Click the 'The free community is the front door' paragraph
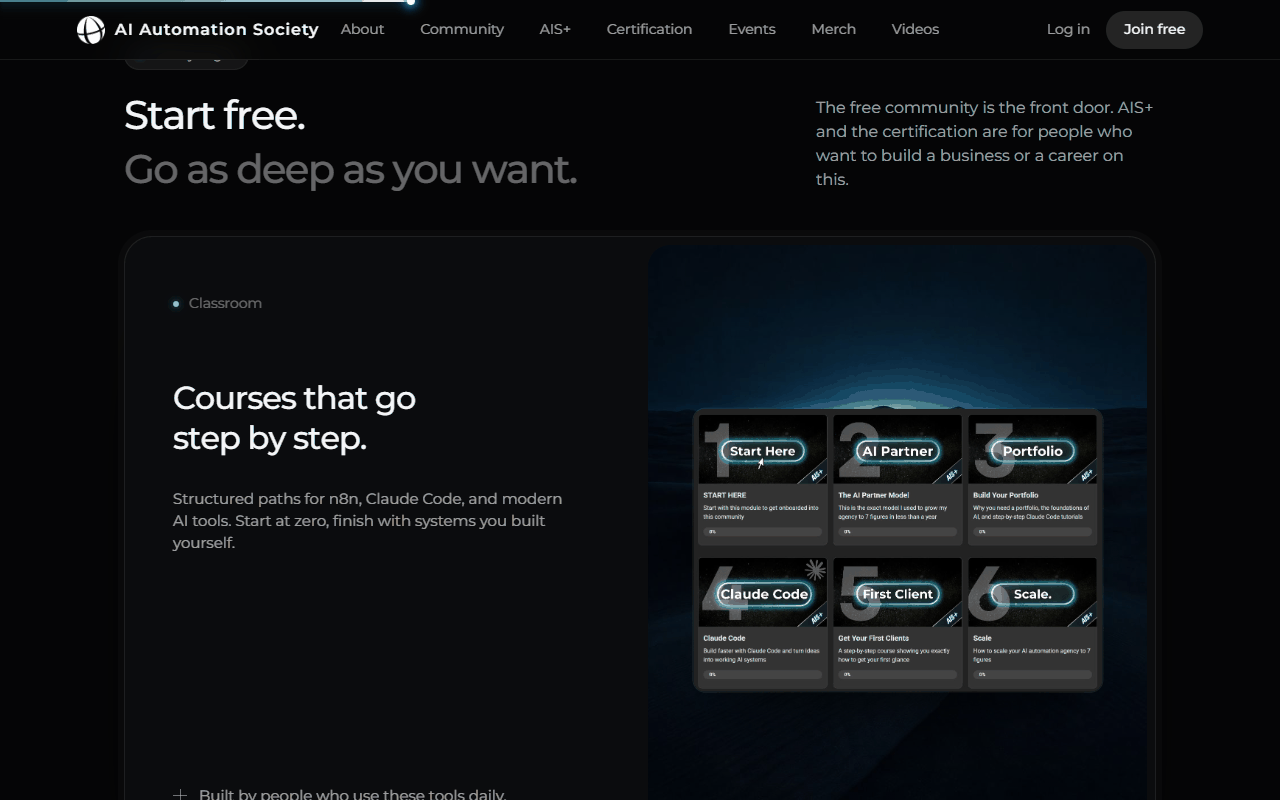This screenshot has width=1280, height=800. [985, 143]
